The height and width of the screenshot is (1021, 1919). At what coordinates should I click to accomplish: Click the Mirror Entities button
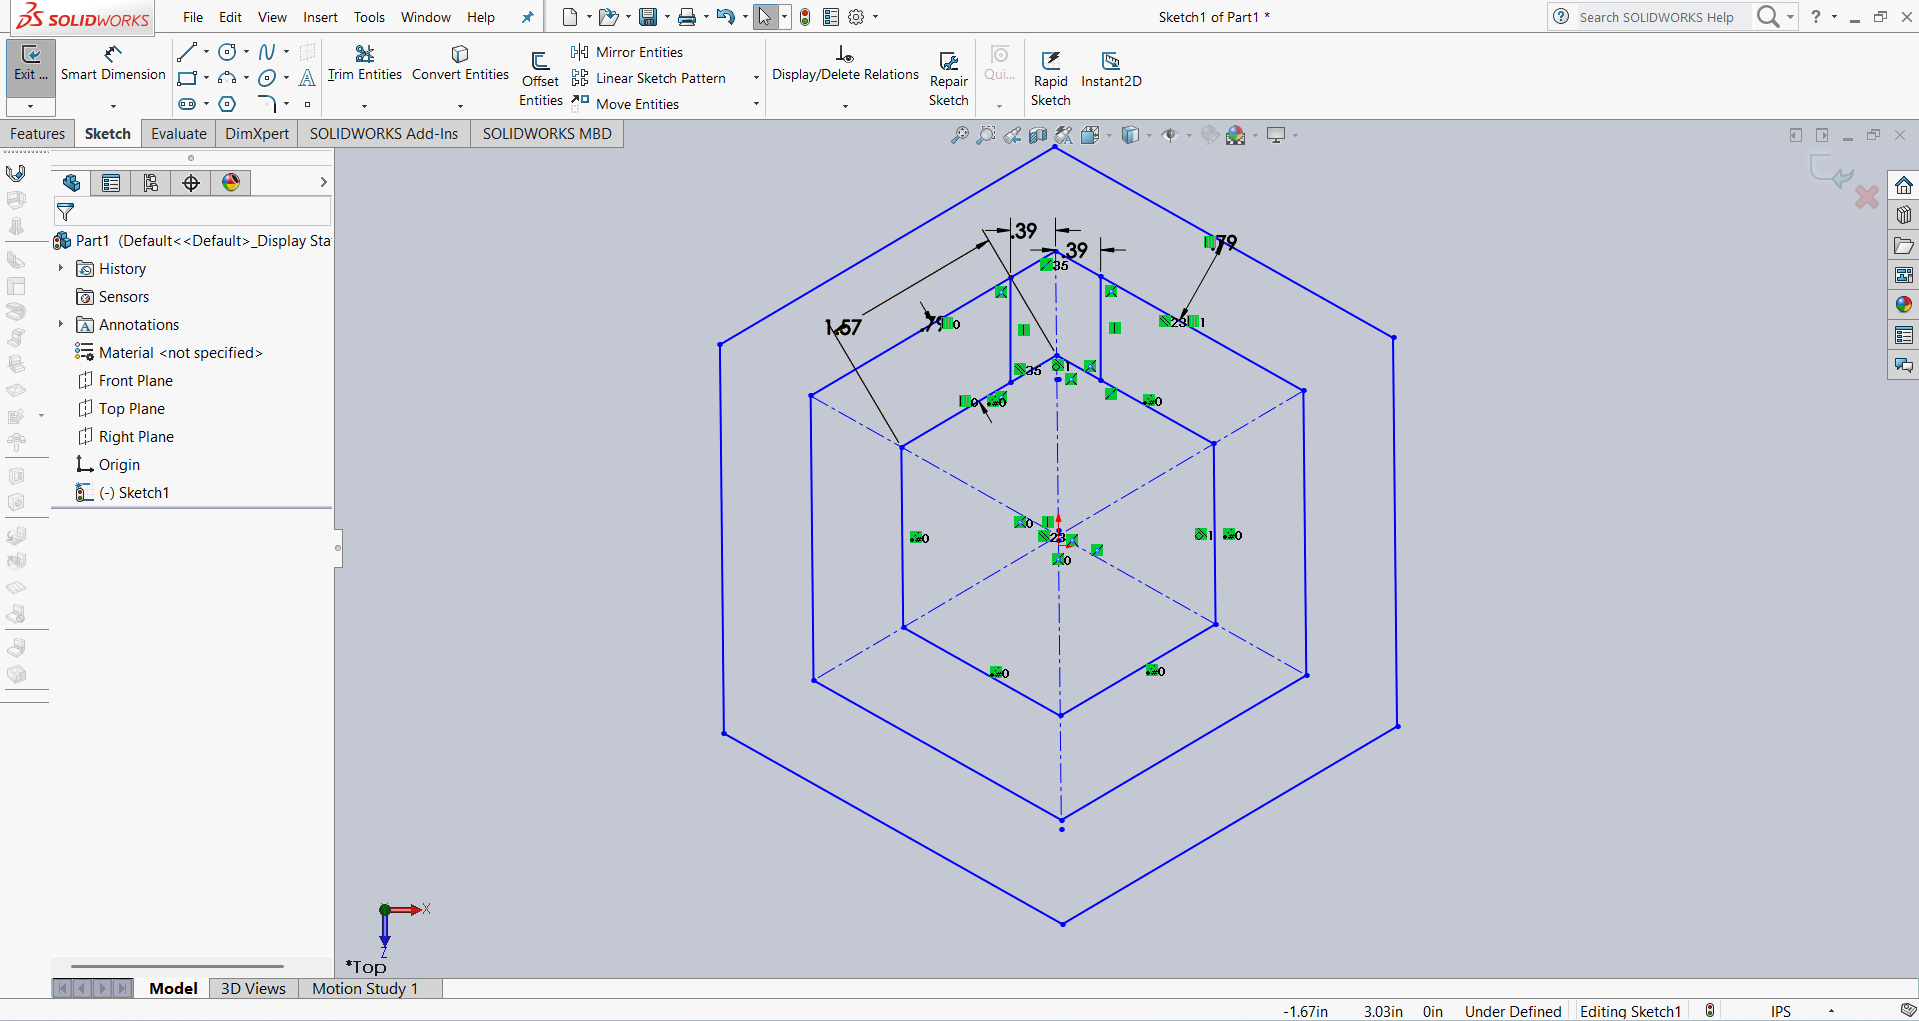pos(627,52)
